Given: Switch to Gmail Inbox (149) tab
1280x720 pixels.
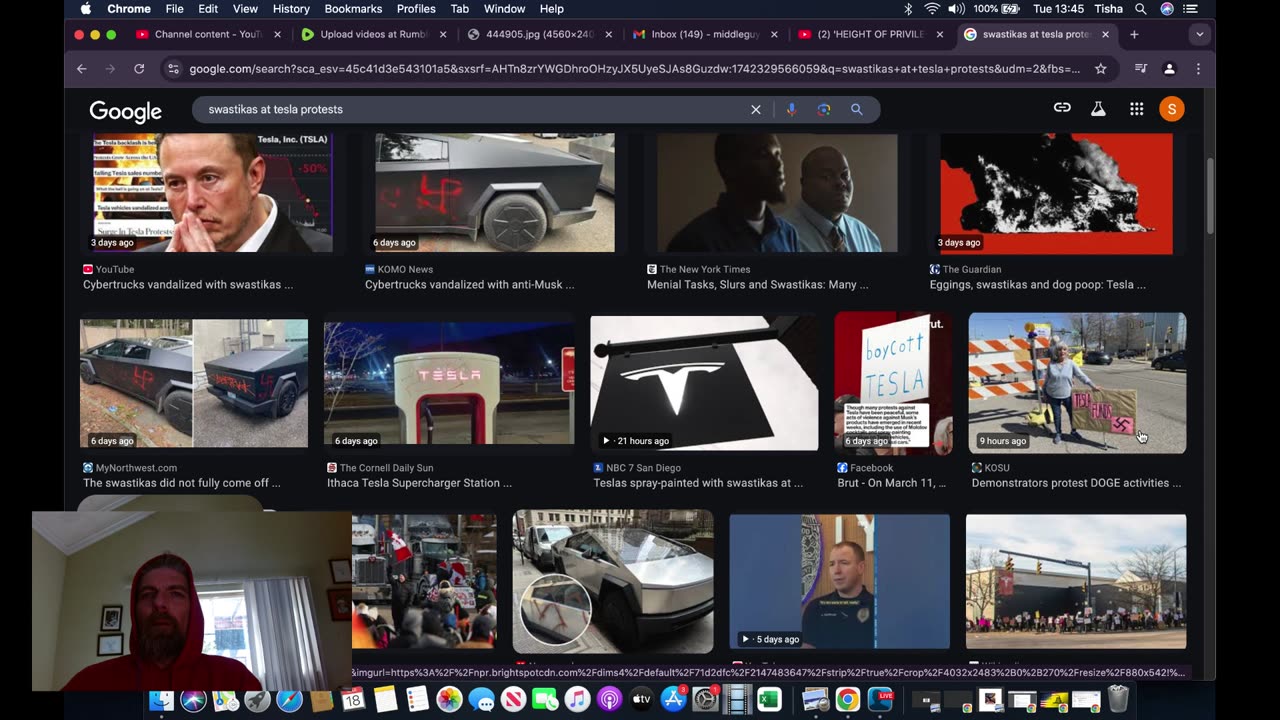Looking at the screenshot, I should point(706,34).
